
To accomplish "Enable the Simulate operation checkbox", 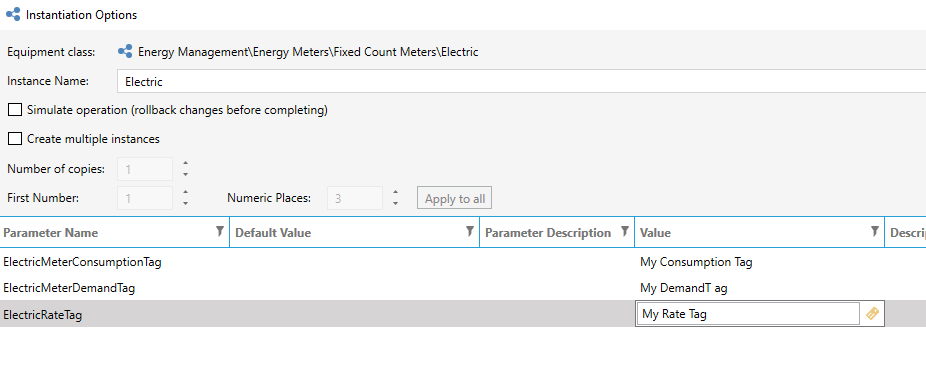I will point(15,110).
